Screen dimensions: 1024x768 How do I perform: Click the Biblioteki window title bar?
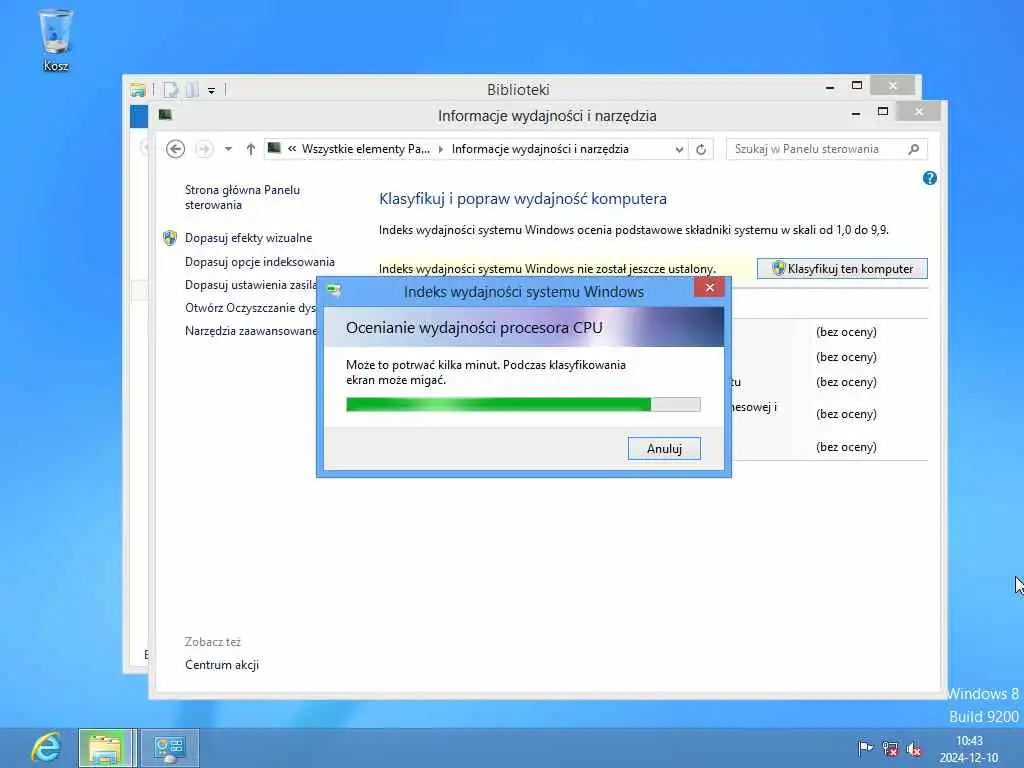(x=518, y=89)
